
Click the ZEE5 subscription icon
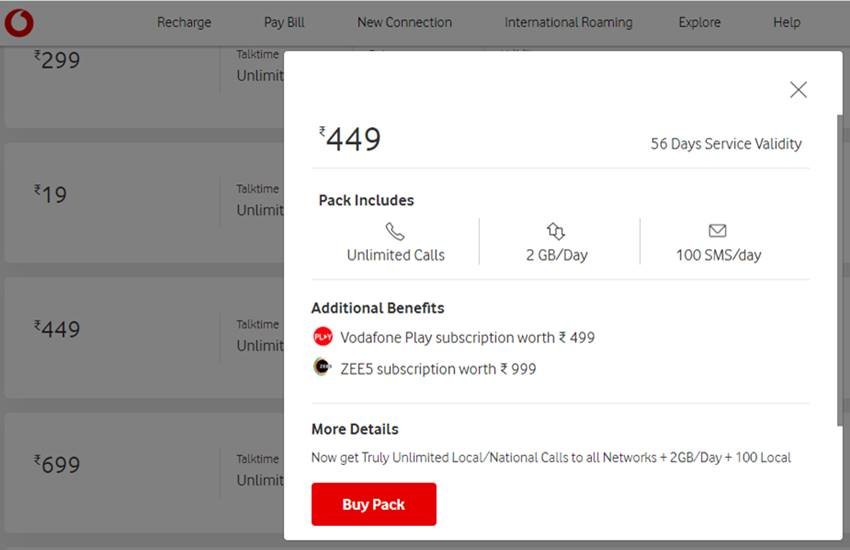tap(323, 367)
